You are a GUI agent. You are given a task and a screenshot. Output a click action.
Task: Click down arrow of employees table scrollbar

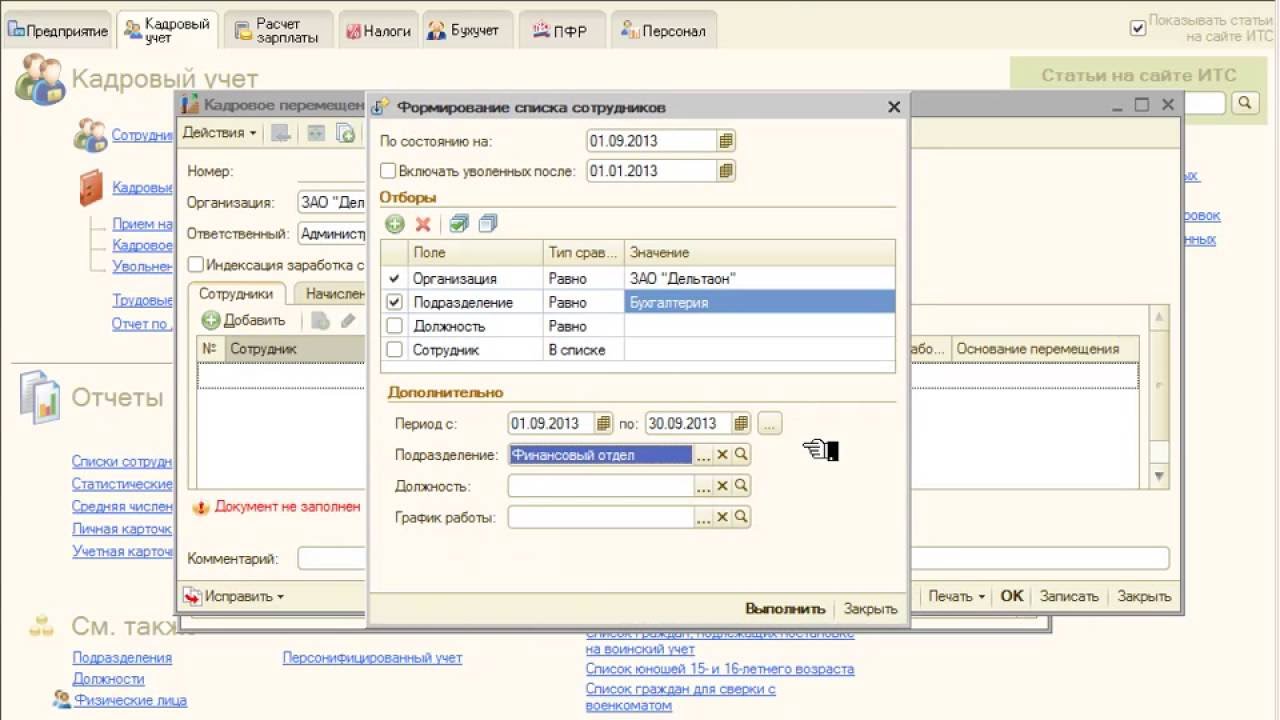click(1159, 476)
